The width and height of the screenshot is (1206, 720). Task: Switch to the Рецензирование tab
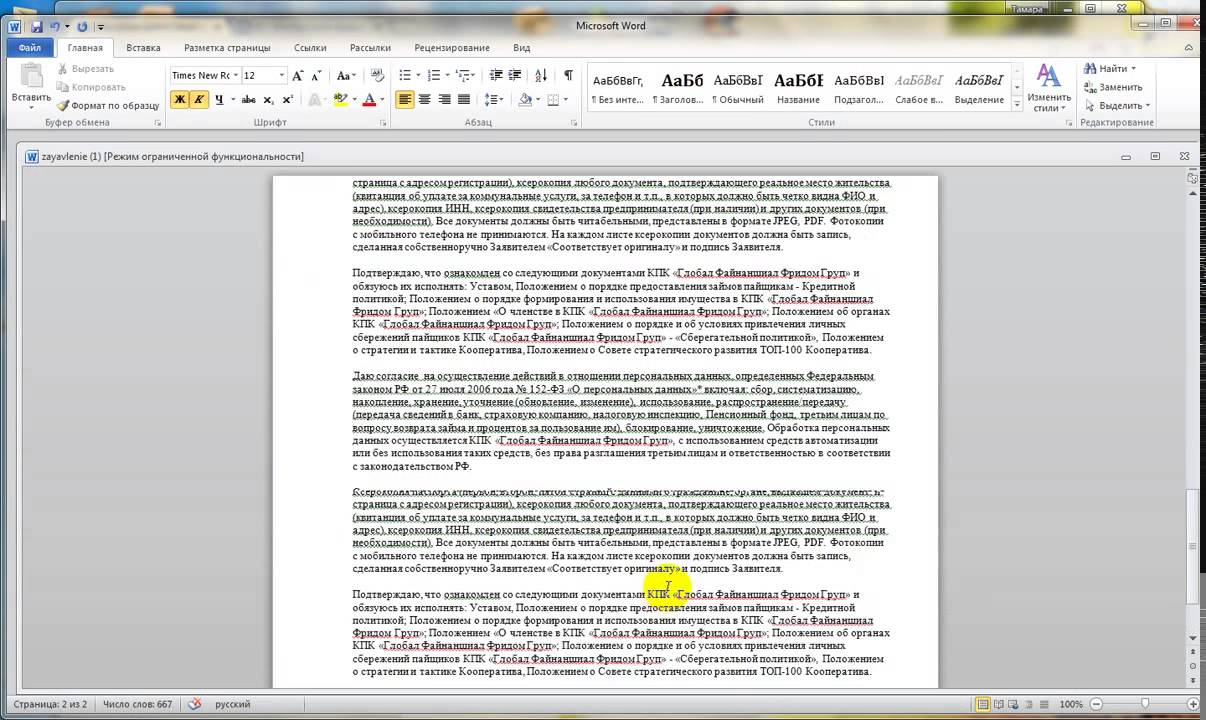(452, 47)
